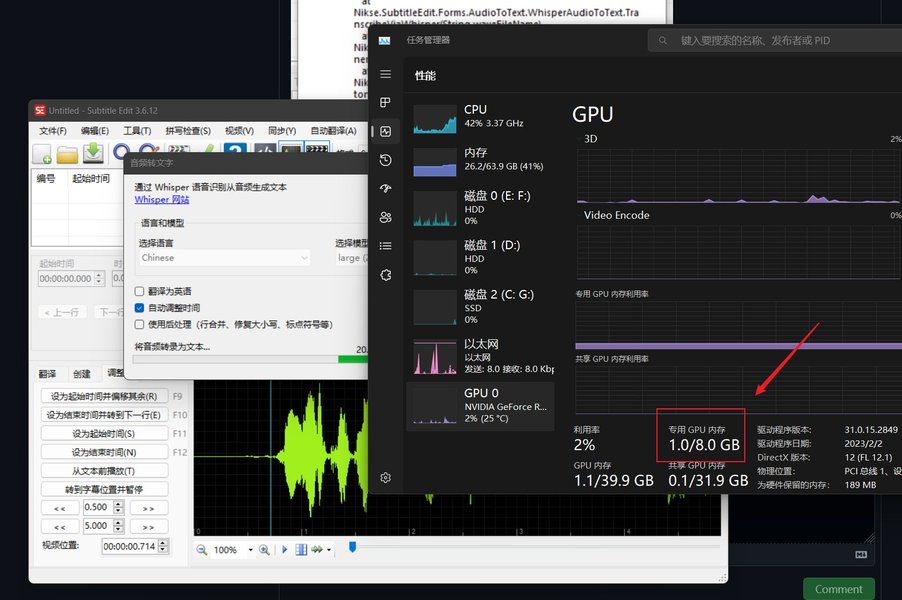Open 文件(F) menu

[x=52, y=131]
